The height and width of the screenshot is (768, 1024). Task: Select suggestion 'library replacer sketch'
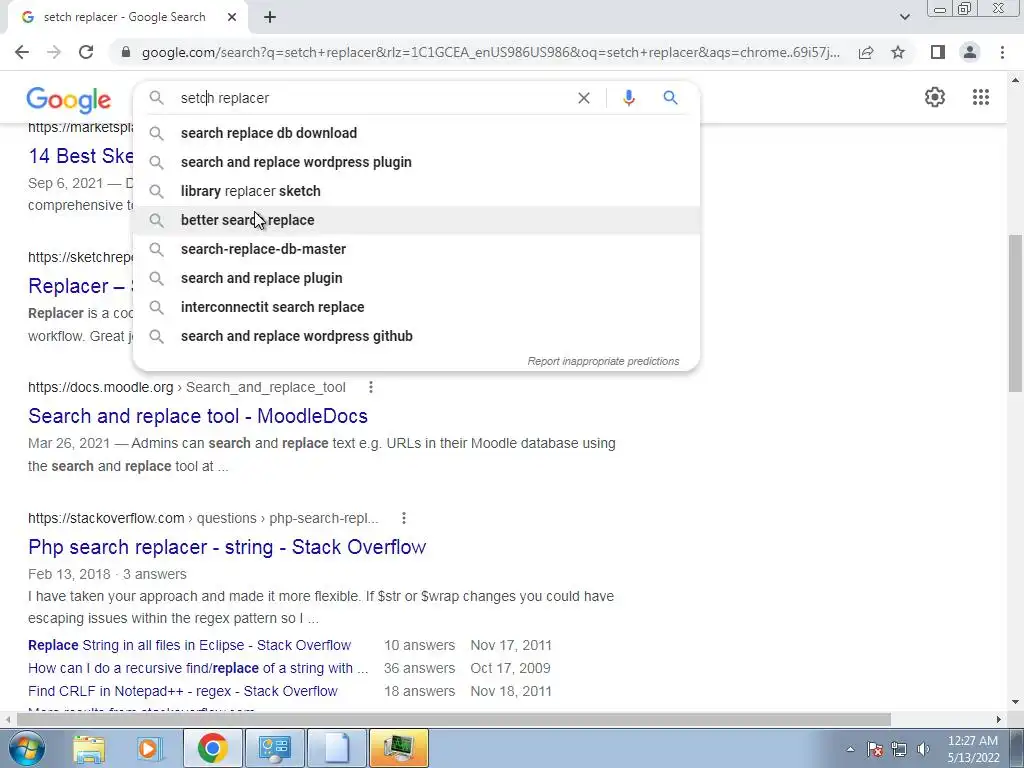tap(416, 191)
